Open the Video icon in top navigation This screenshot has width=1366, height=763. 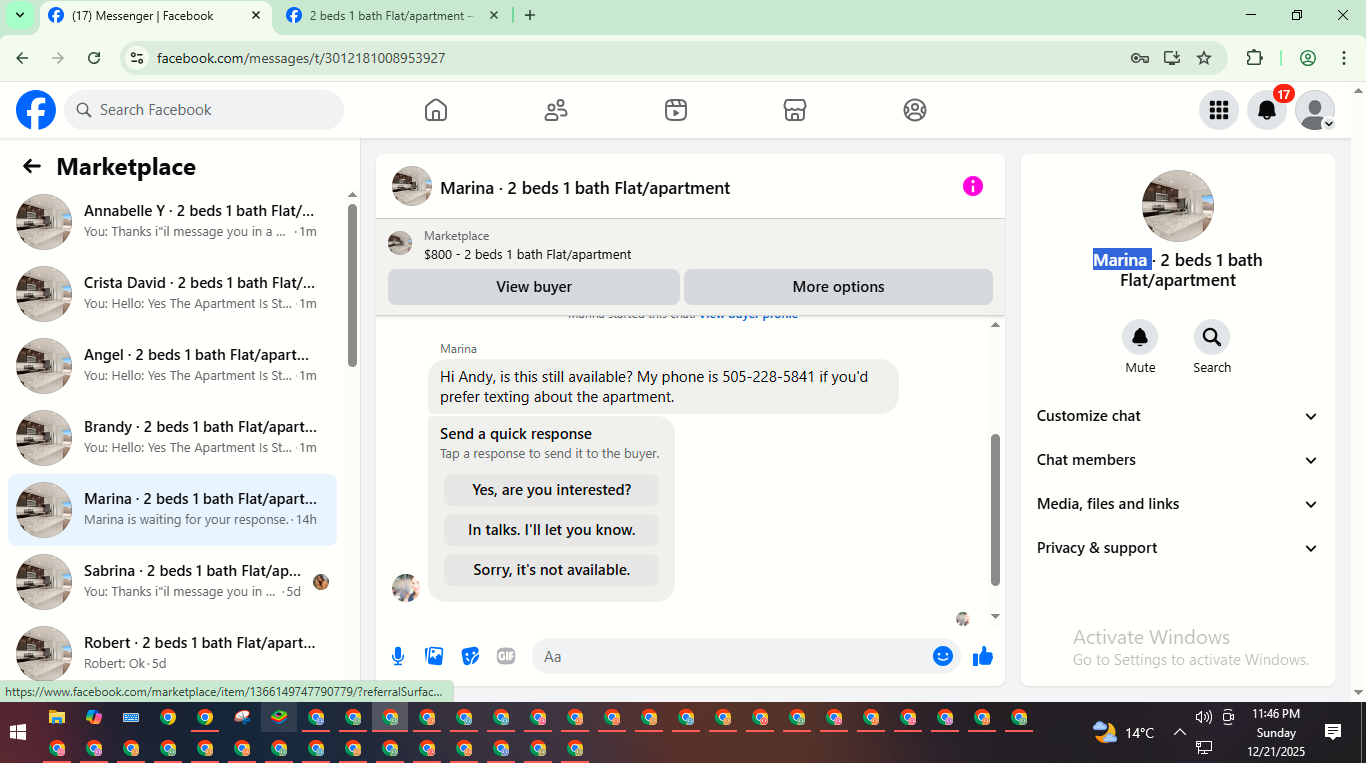tap(676, 110)
